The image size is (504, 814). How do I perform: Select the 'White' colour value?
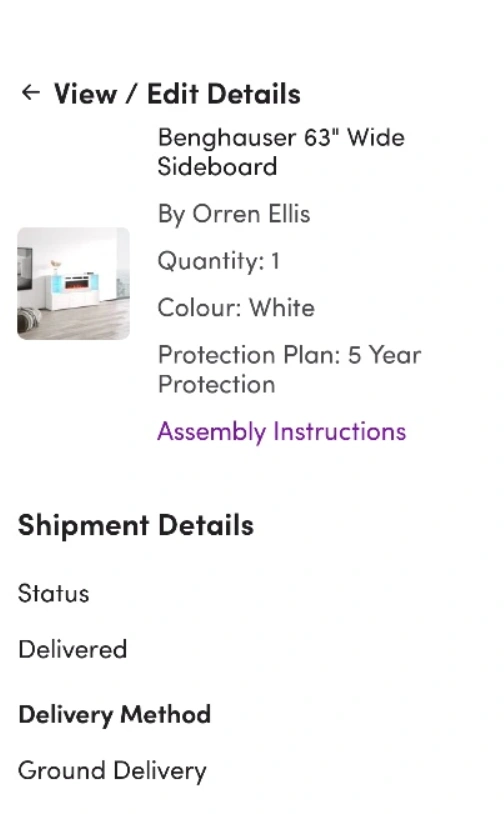(x=282, y=308)
